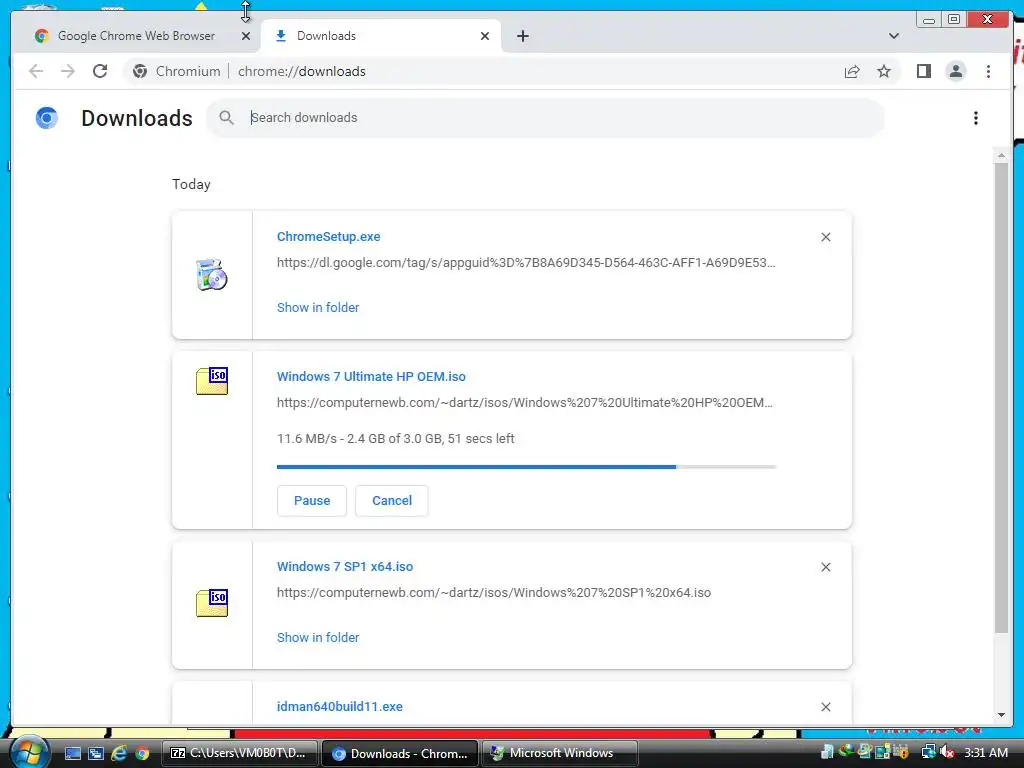Show Windows 7 SP1 x64.iso in folder
Viewport: 1024px width, 768px height.
coord(318,637)
